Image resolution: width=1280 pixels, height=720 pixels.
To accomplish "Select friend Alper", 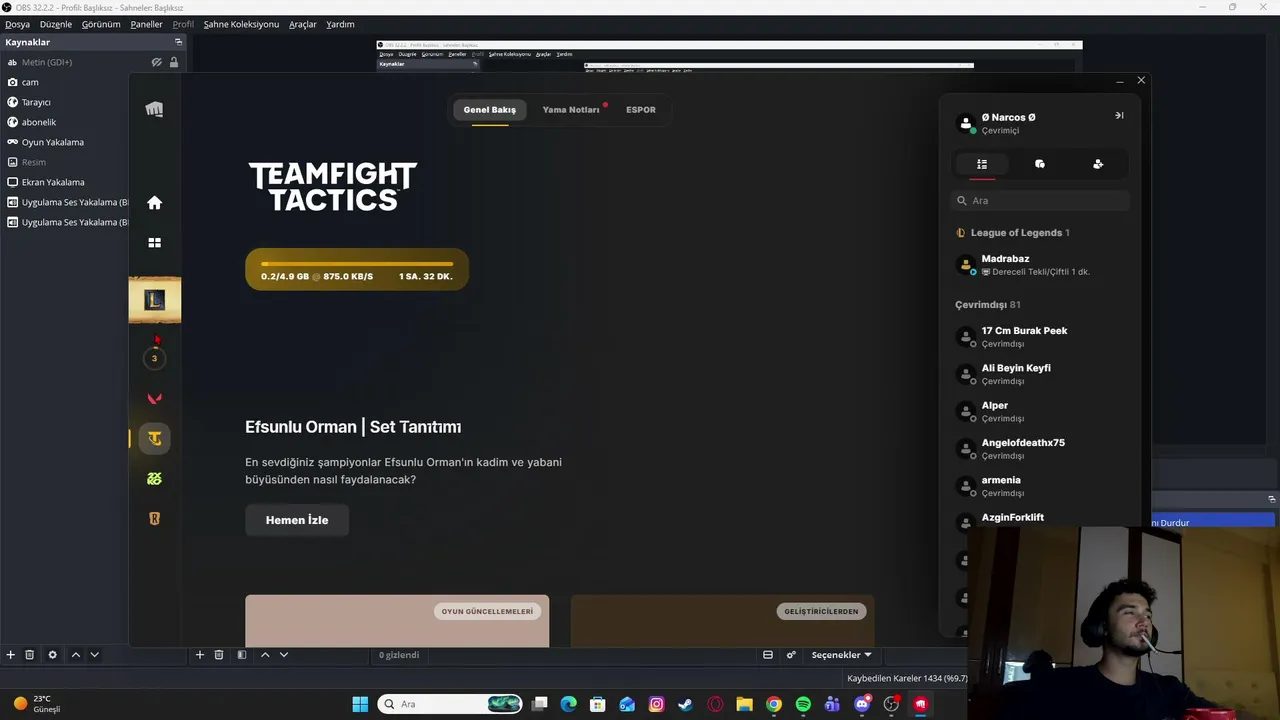I will pyautogui.click(x=1040, y=411).
